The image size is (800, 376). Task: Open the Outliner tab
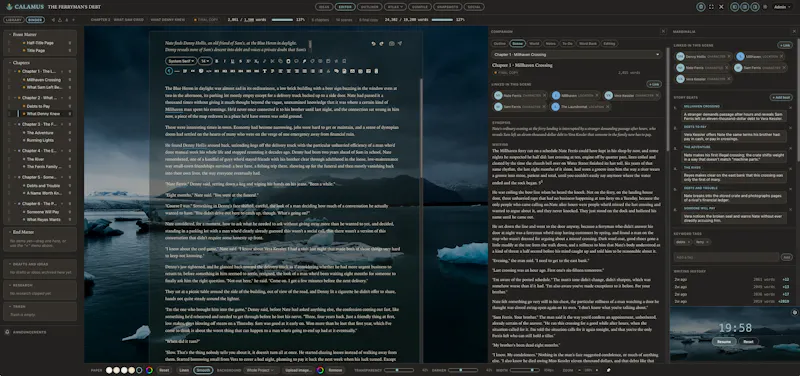click(369, 7)
